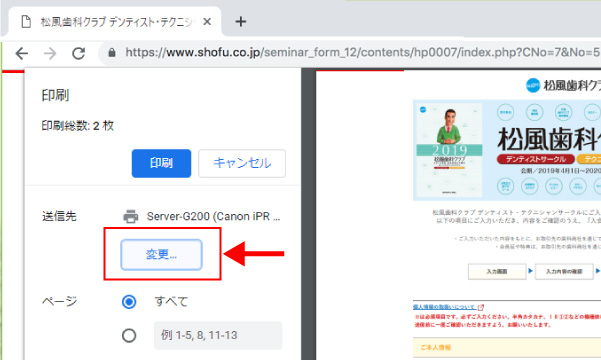The width and height of the screenshot is (601, 360).
Task: Click the 入力内容の確認 step box
Action: click(564, 271)
